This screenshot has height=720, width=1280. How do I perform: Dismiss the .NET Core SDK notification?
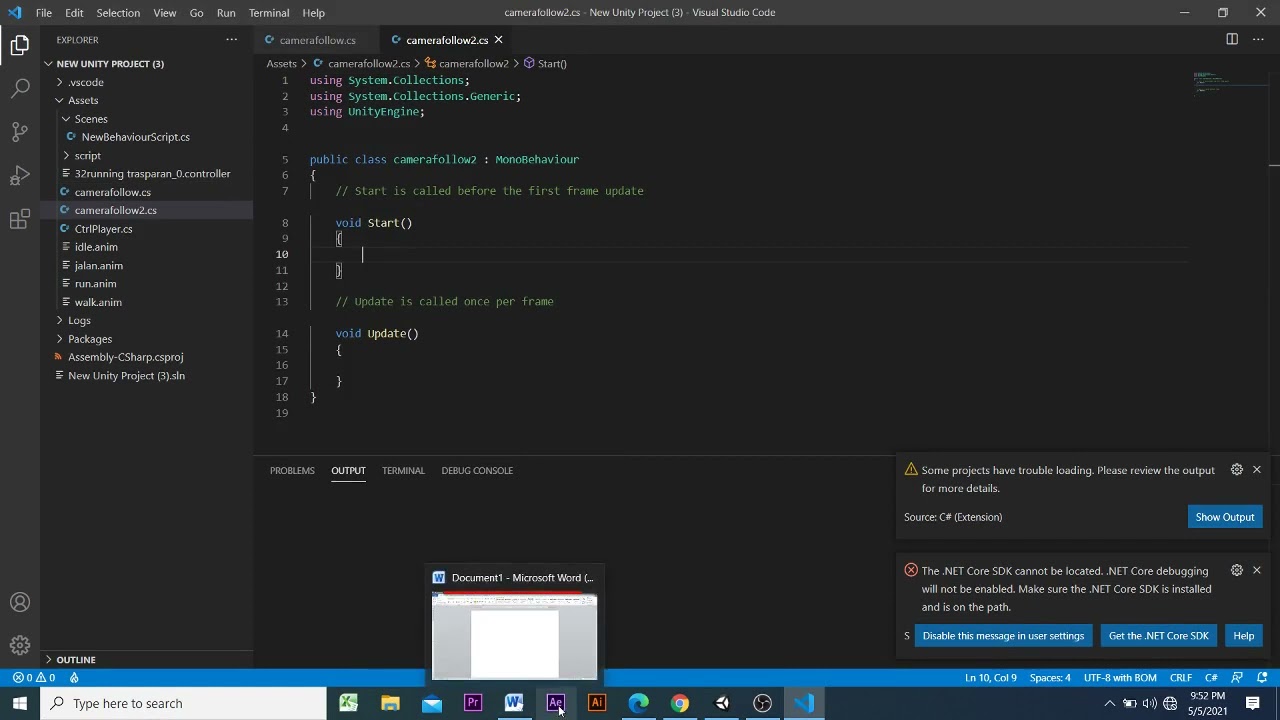pyautogui.click(x=1257, y=570)
